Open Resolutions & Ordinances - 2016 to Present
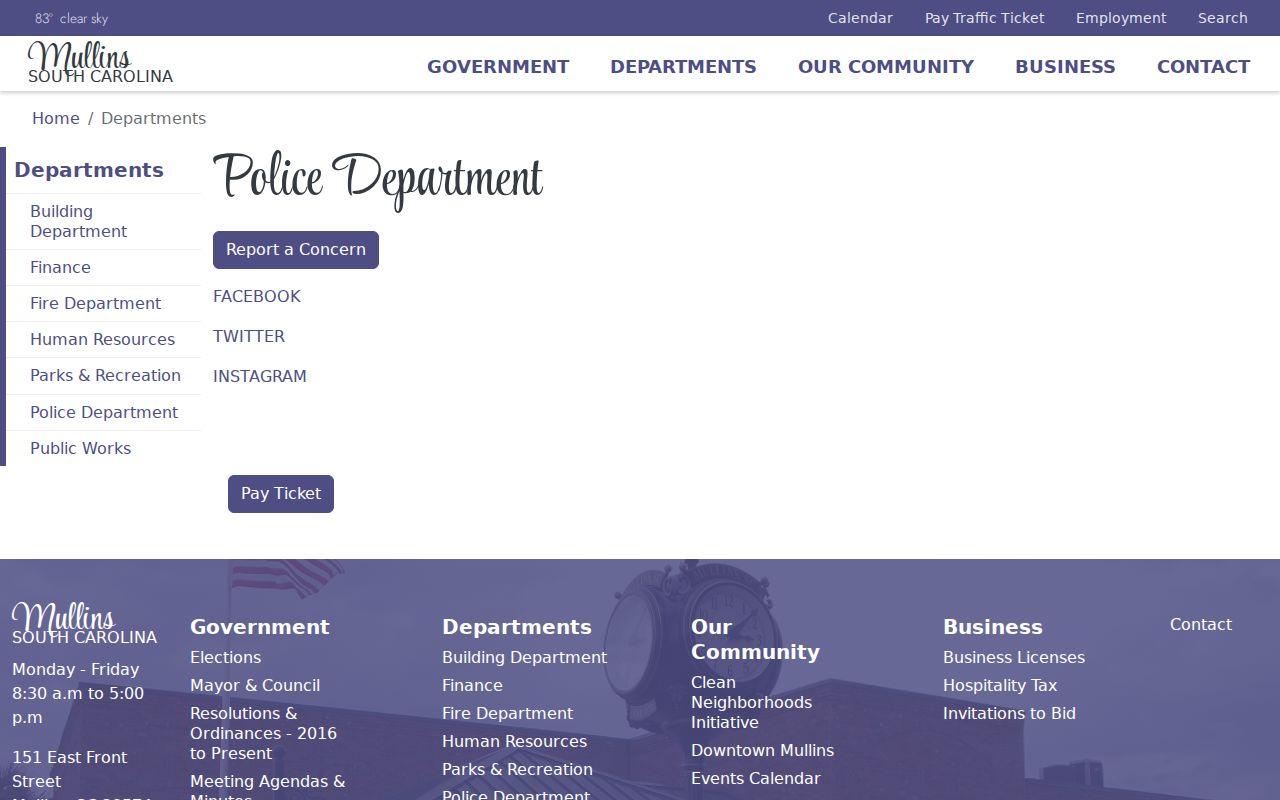The height and width of the screenshot is (800, 1280). click(264, 733)
